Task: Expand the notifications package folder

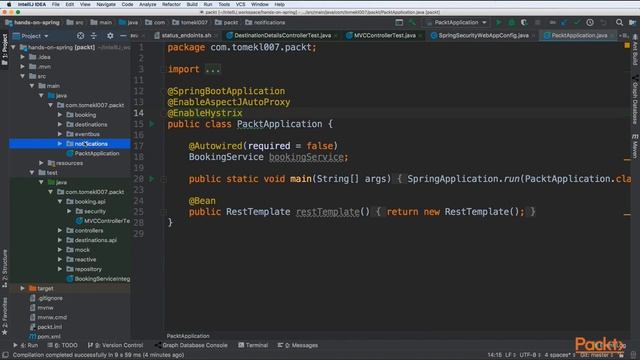Action: pos(60,144)
